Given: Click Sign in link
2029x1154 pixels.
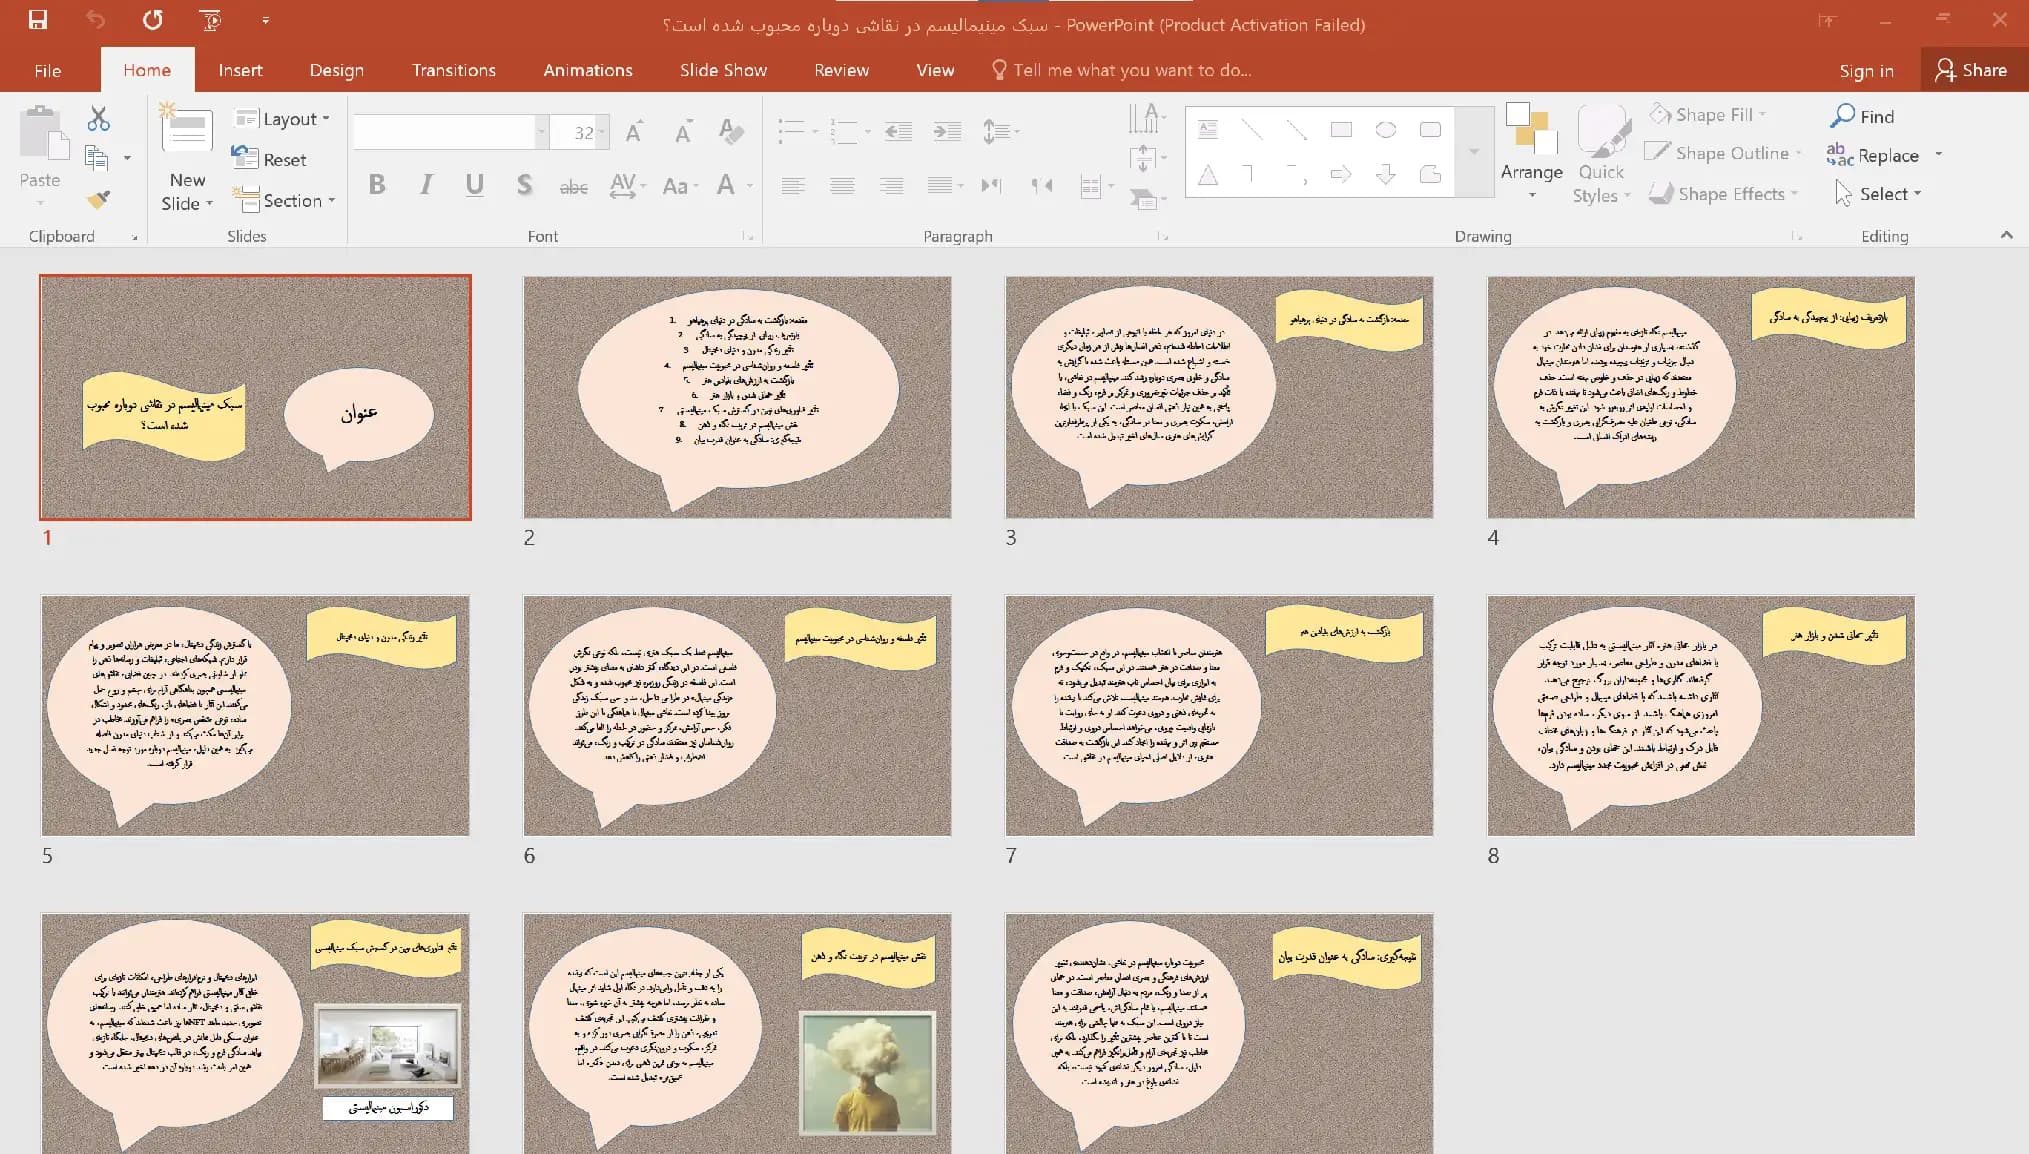Looking at the screenshot, I should 1866,70.
